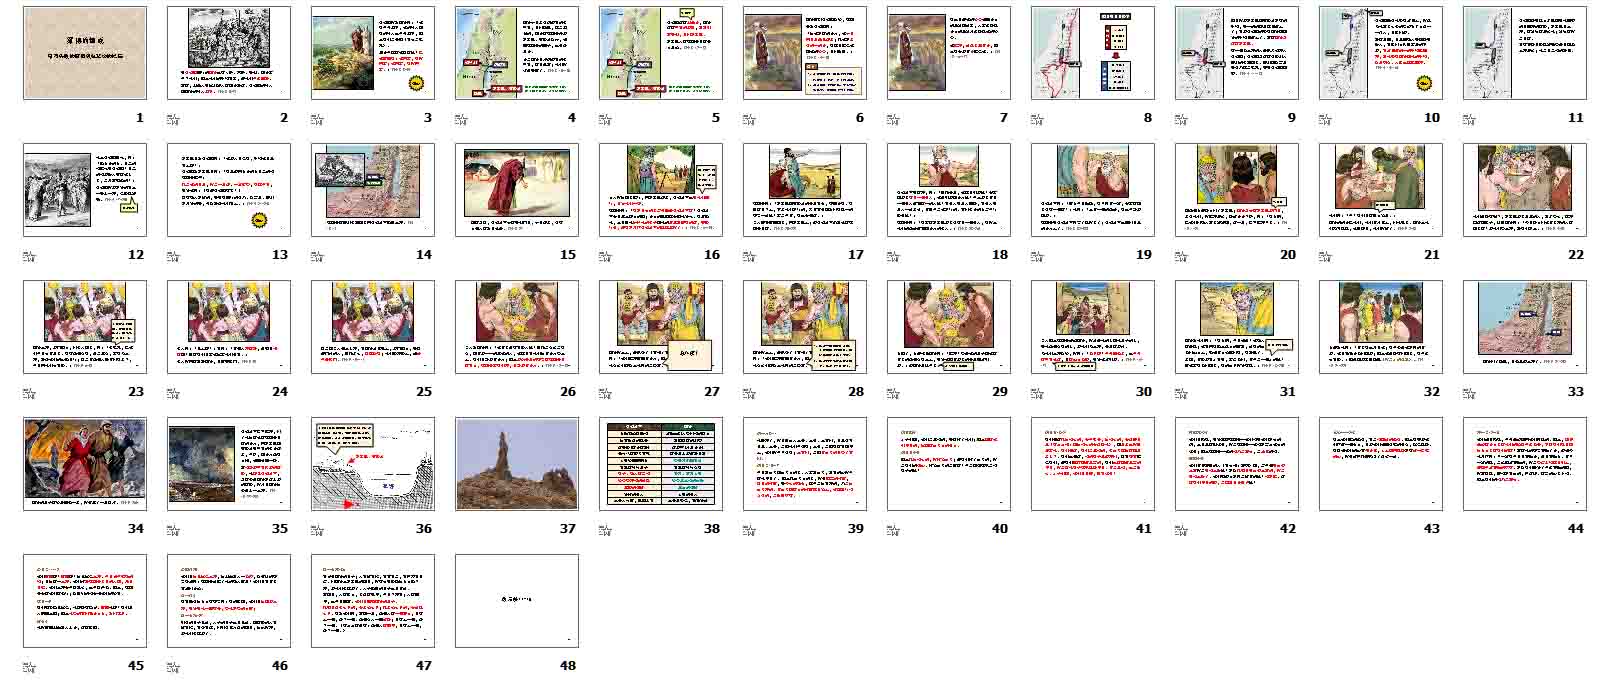Click the transition star icon beneath slide 5
This screenshot has width=1600, height=685.
pyautogui.click(x=606, y=118)
